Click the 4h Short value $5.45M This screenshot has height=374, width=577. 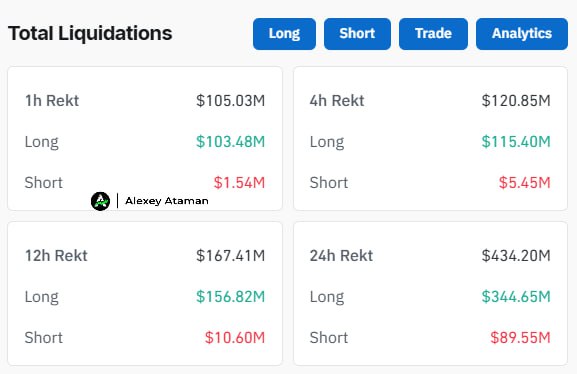click(x=525, y=183)
